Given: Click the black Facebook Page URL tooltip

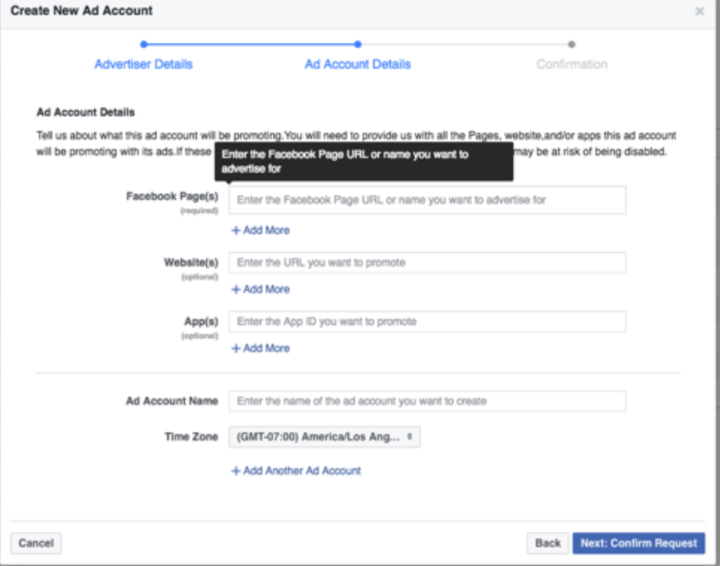Looking at the screenshot, I should point(364,161).
